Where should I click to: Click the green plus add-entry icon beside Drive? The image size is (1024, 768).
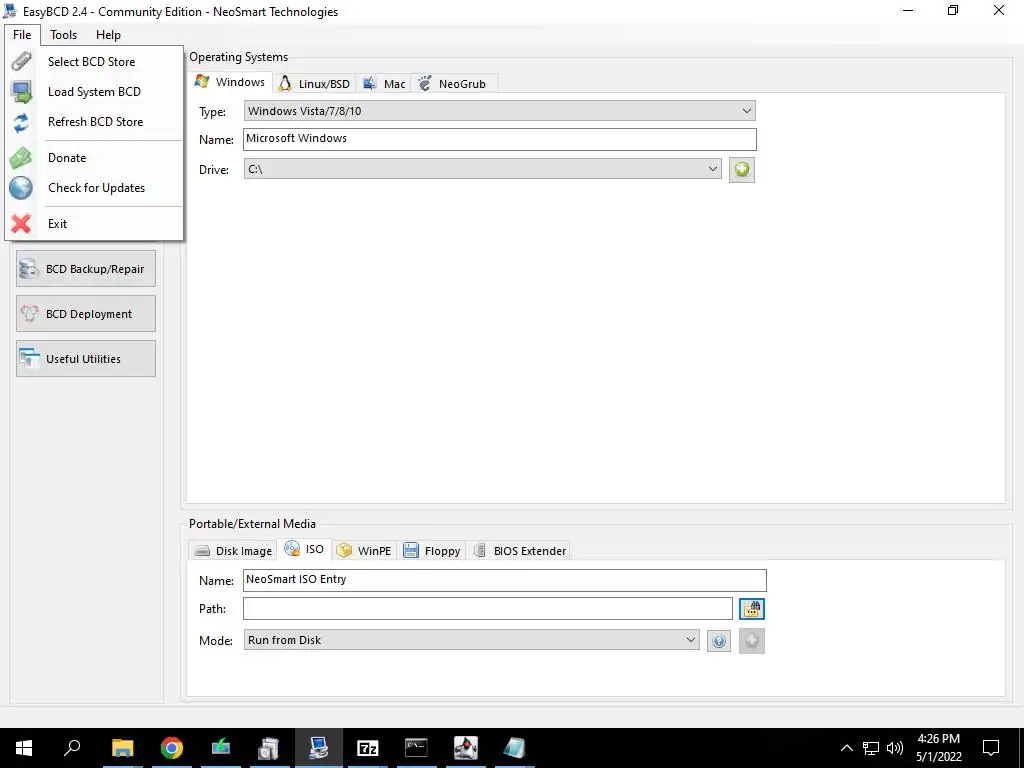pos(742,170)
